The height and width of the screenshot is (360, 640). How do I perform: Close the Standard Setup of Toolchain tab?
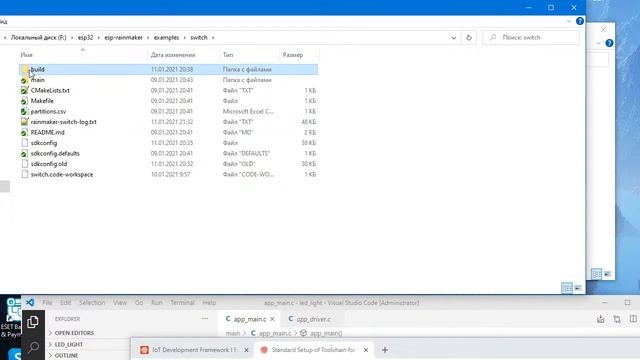tap(366, 350)
